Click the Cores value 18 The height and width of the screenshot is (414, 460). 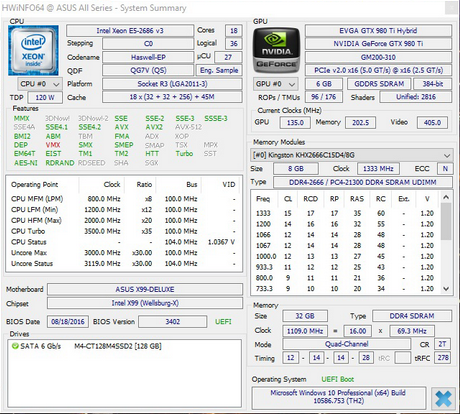[234, 31]
